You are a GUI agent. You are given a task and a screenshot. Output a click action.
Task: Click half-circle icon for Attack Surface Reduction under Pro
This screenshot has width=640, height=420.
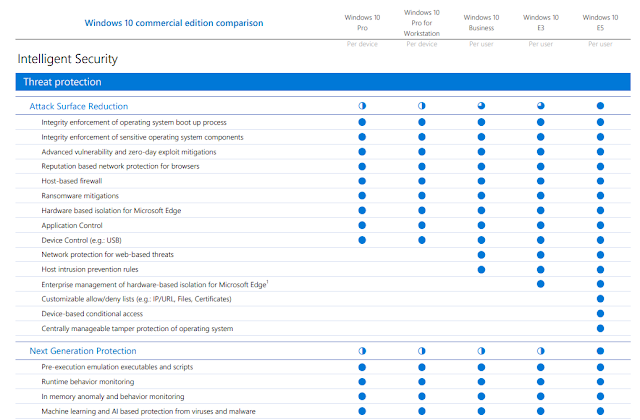362,106
